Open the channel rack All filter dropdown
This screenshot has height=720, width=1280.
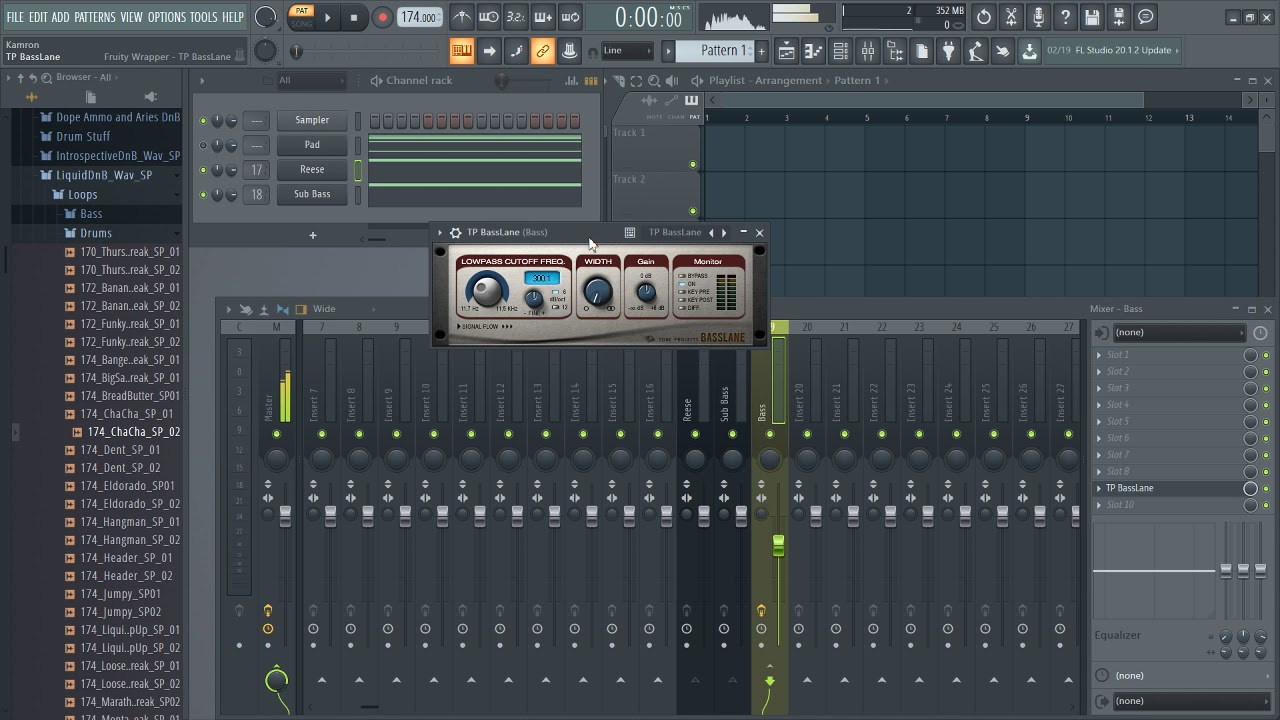[x=310, y=80]
